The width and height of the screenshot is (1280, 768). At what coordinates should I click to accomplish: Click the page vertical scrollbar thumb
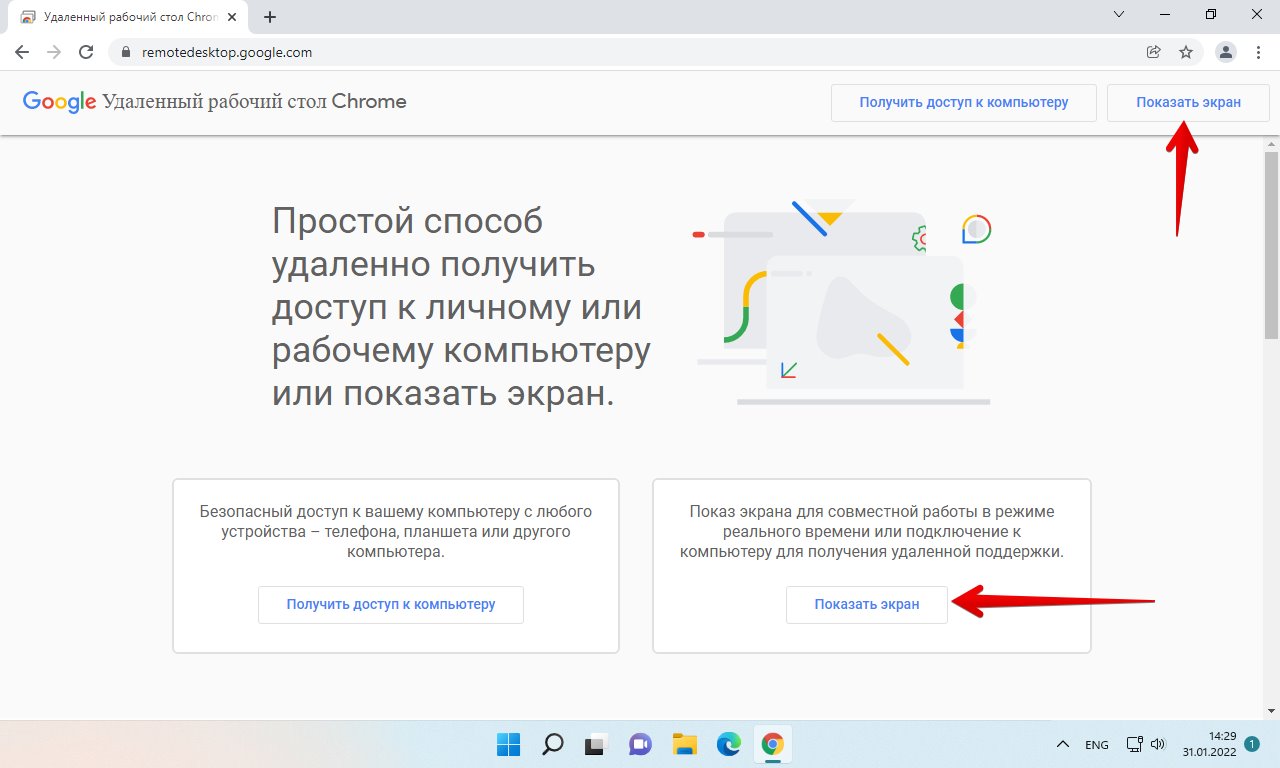pyautogui.click(x=1271, y=245)
